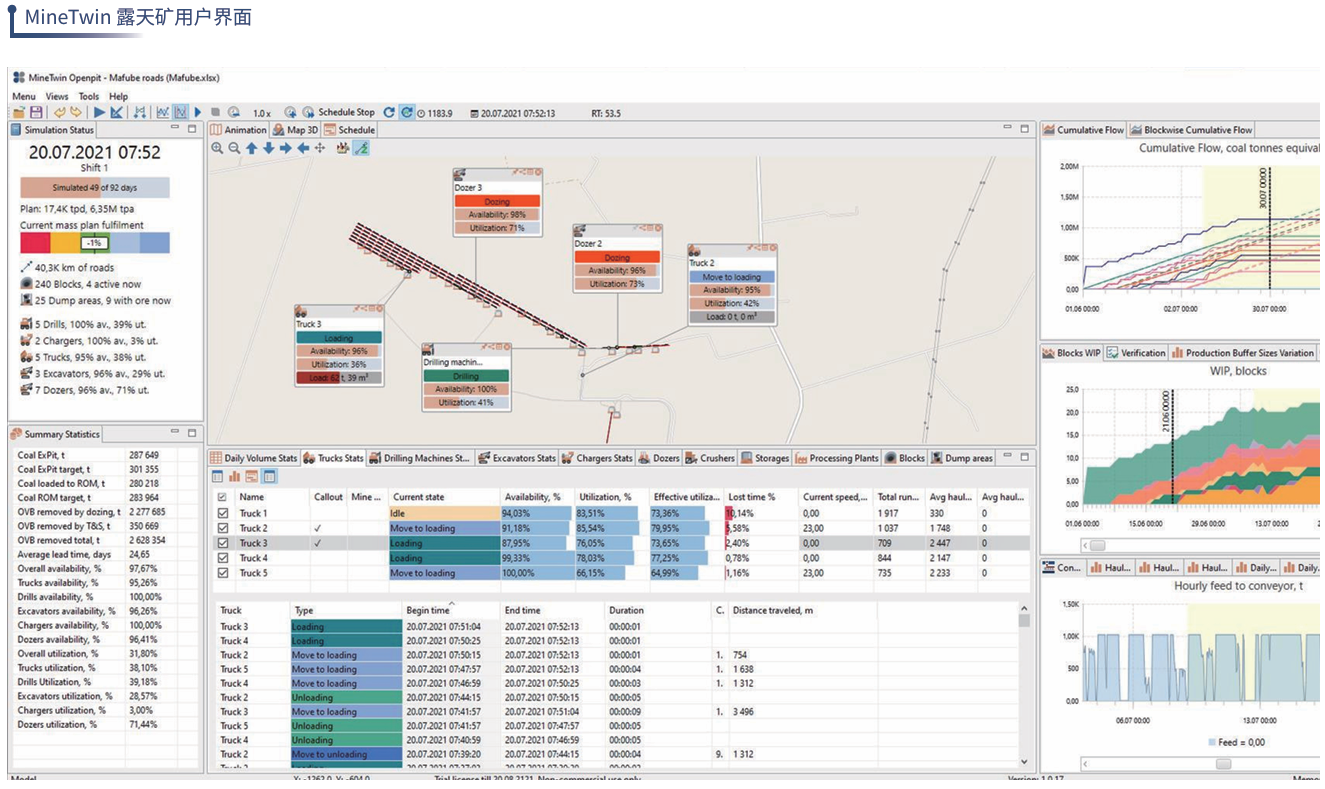Maximize the Animation map panel
The width and height of the screenshot is (1325, 789).
pyautogui.click(x=1024, y=128)
